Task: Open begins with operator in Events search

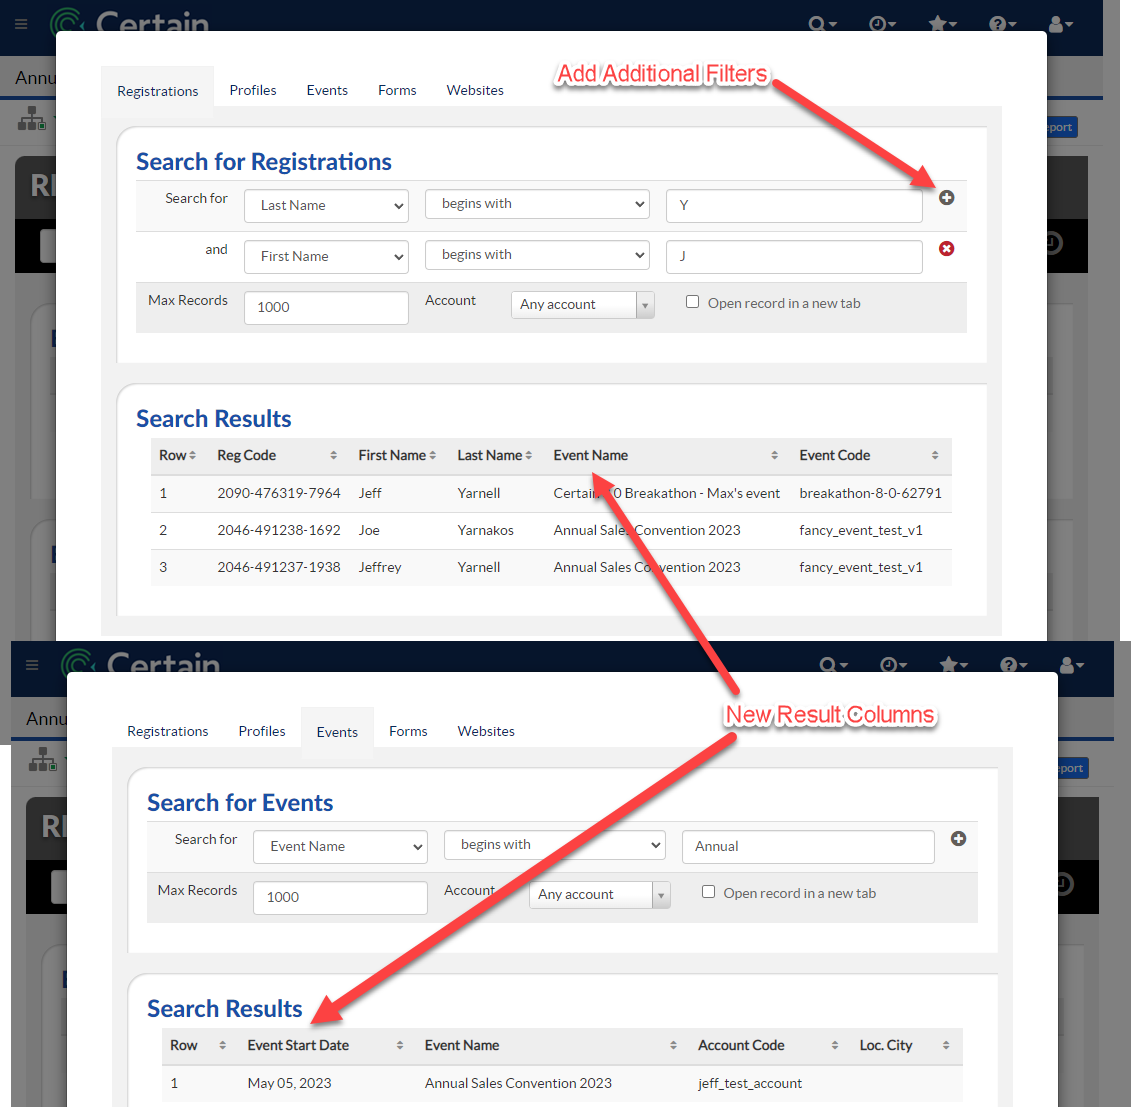Action: coord(554,844)
